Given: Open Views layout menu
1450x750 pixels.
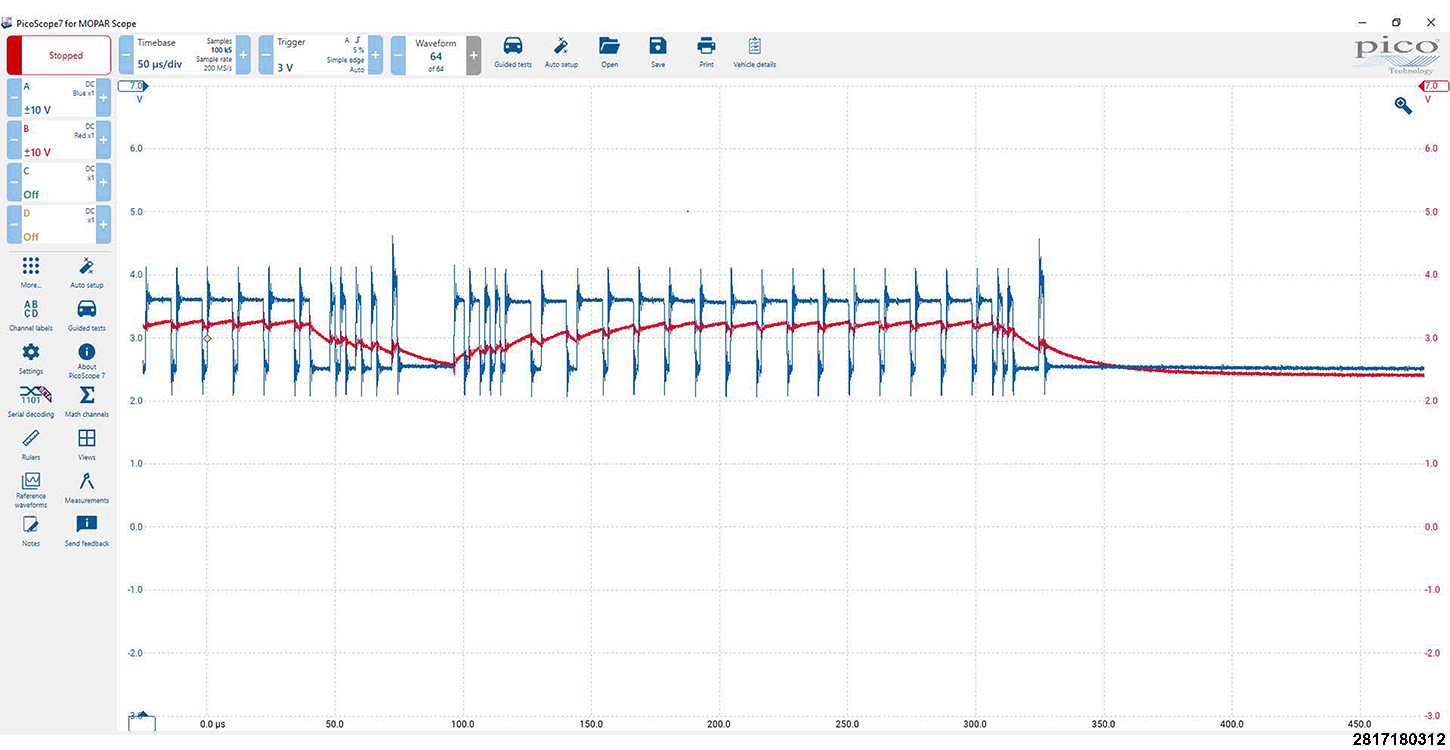Looking at the screenshot, I should (x=87, y=443).
